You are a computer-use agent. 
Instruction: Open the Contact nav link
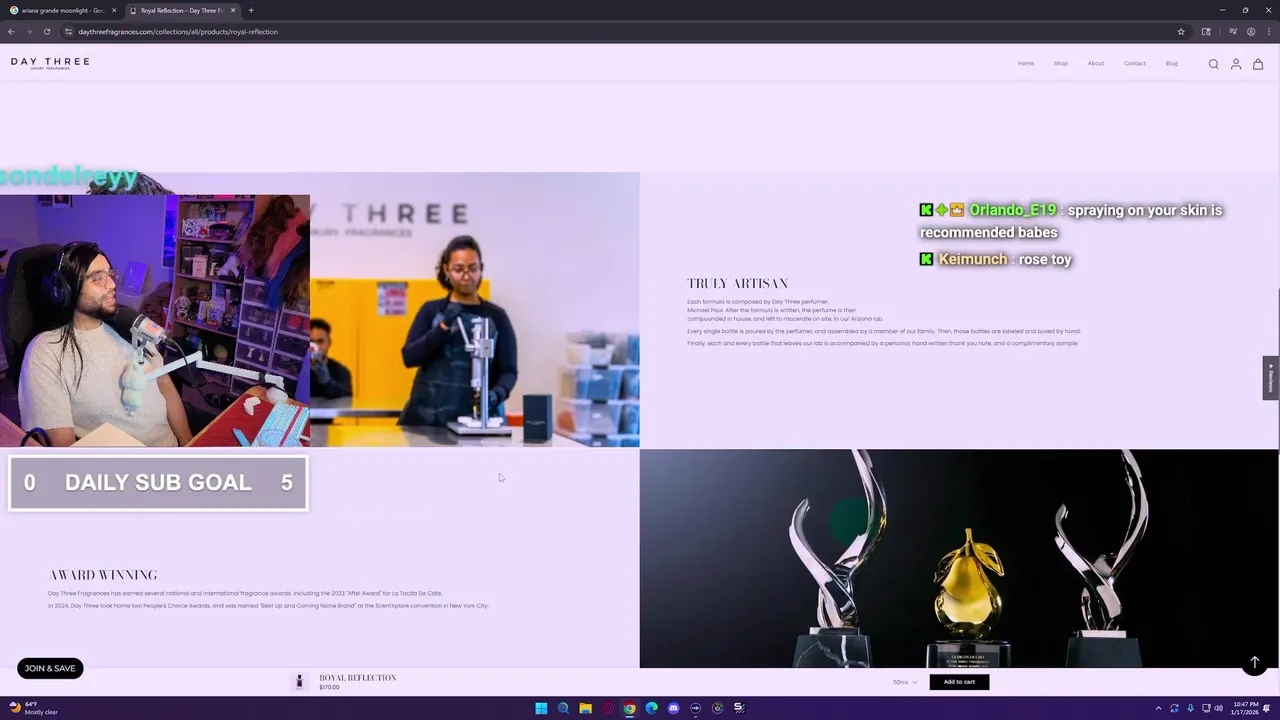click(x=1135, y=64)
